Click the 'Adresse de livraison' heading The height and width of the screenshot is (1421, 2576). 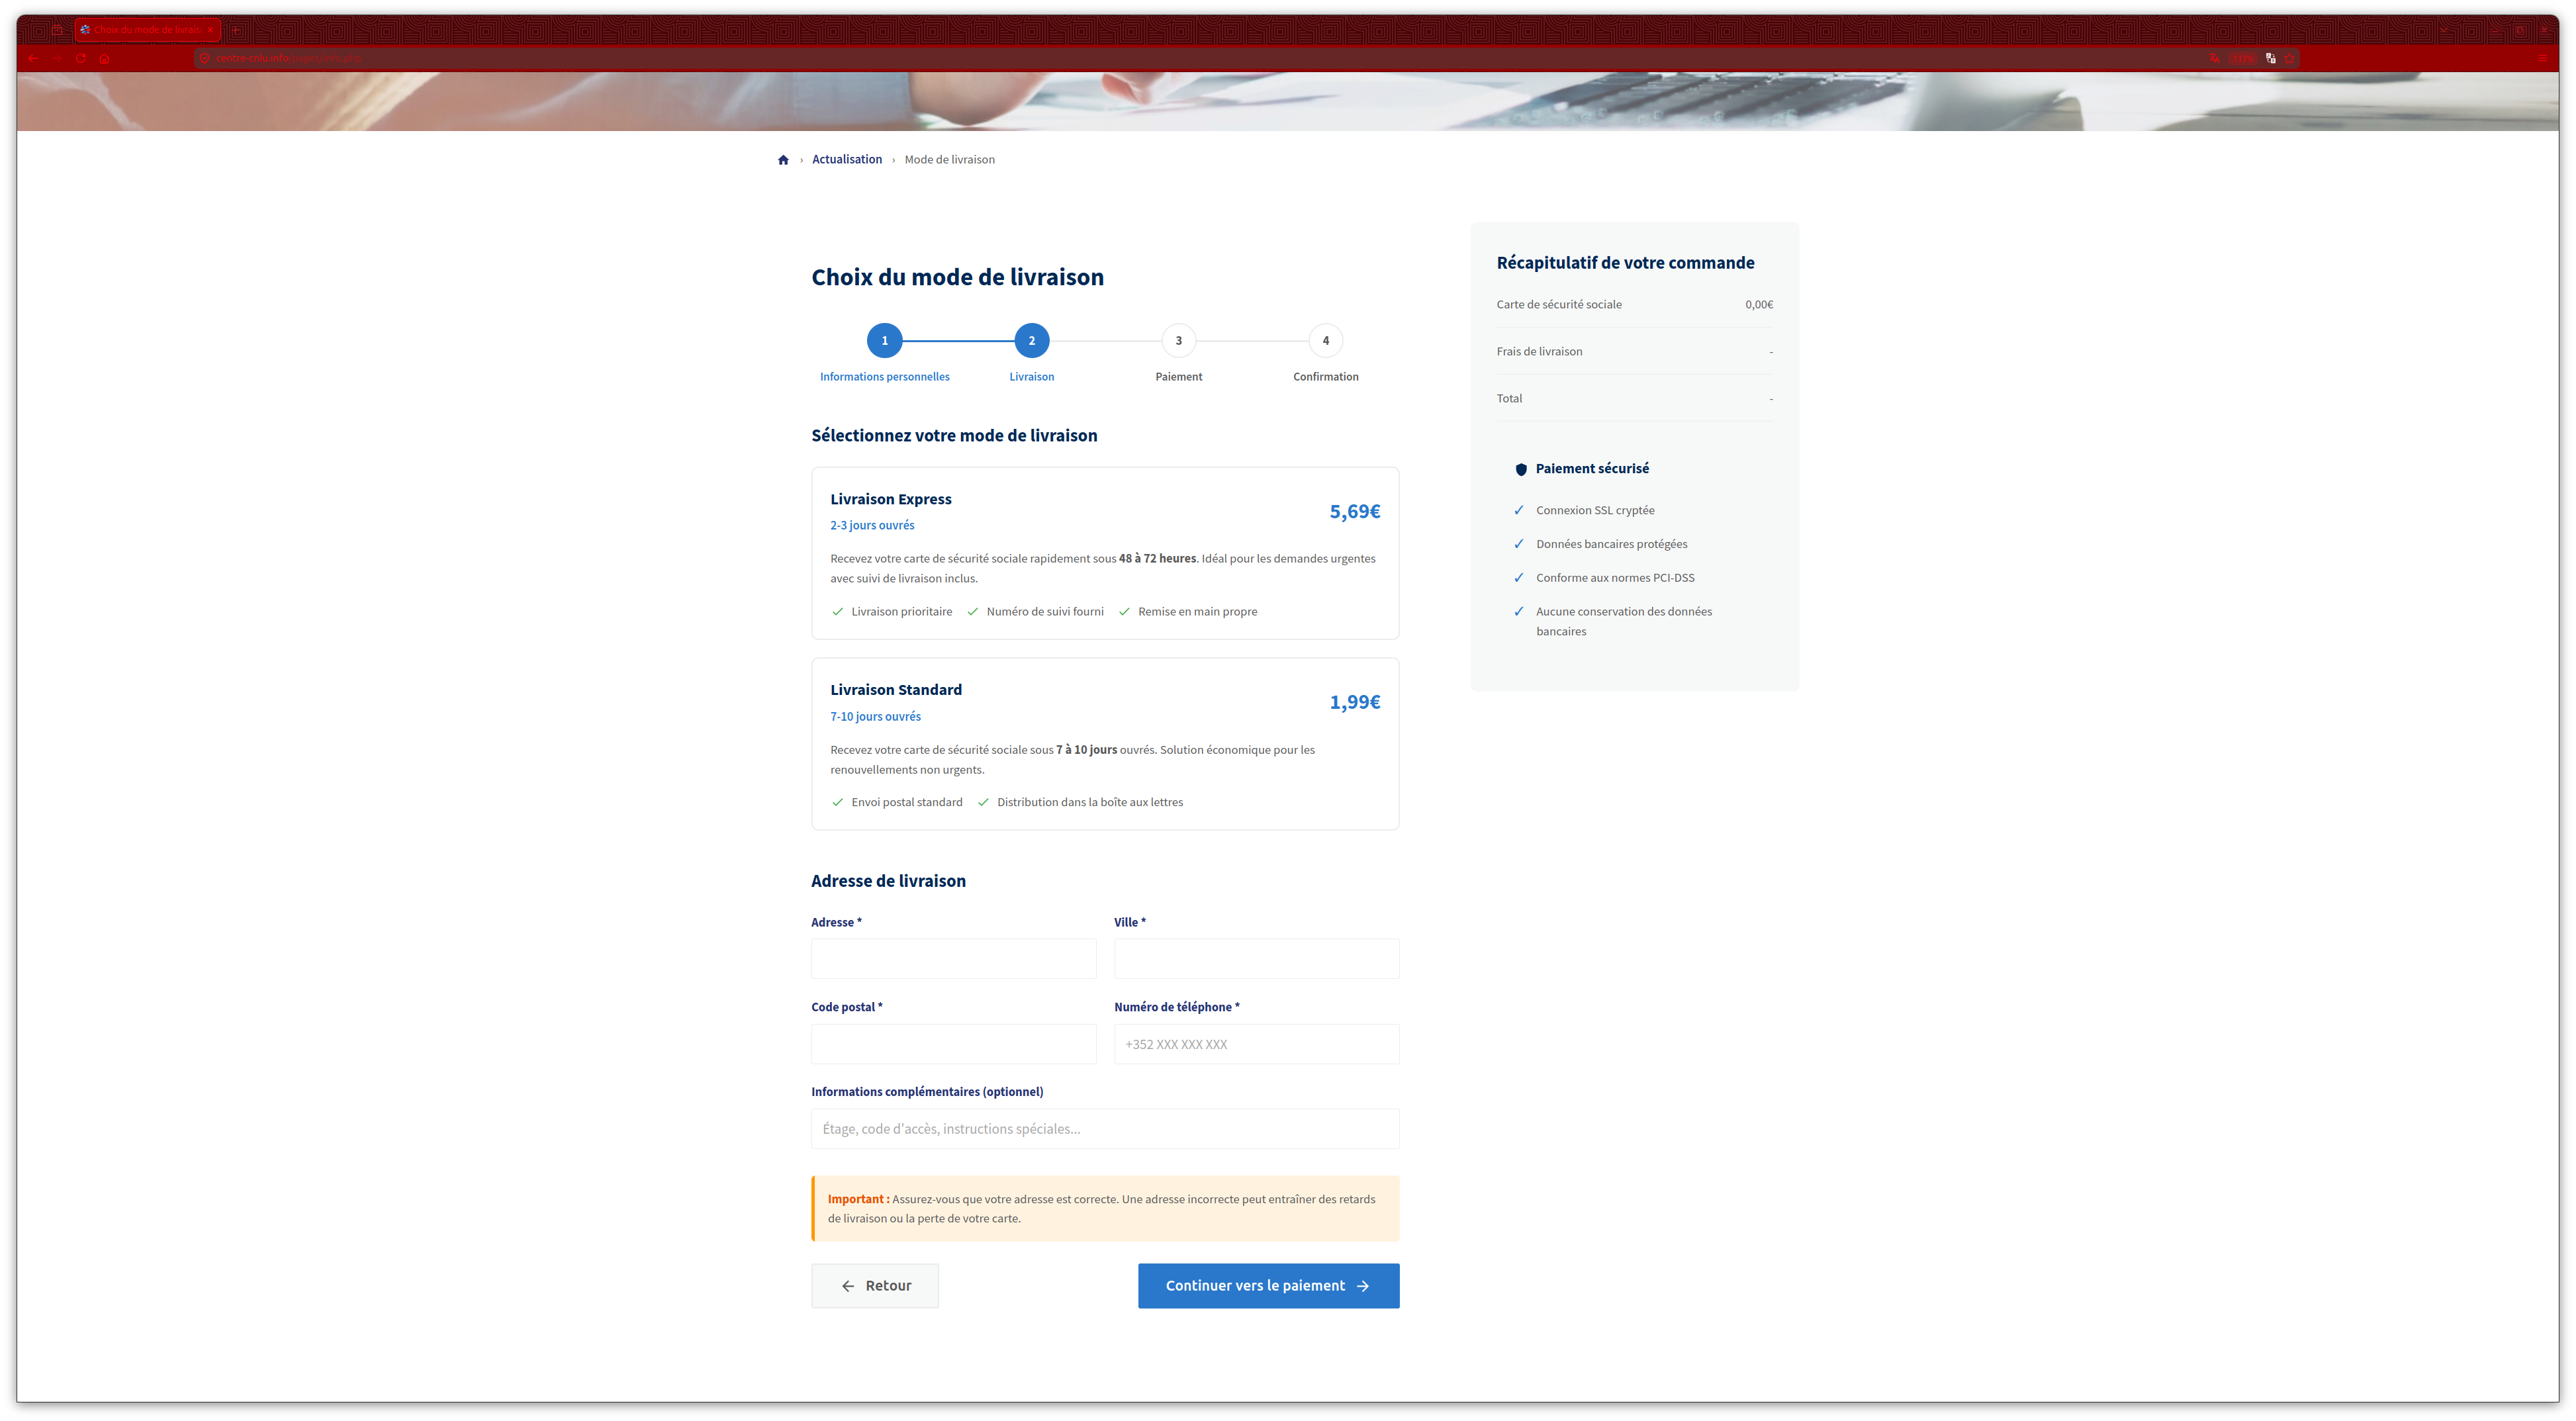coord(888,881)
